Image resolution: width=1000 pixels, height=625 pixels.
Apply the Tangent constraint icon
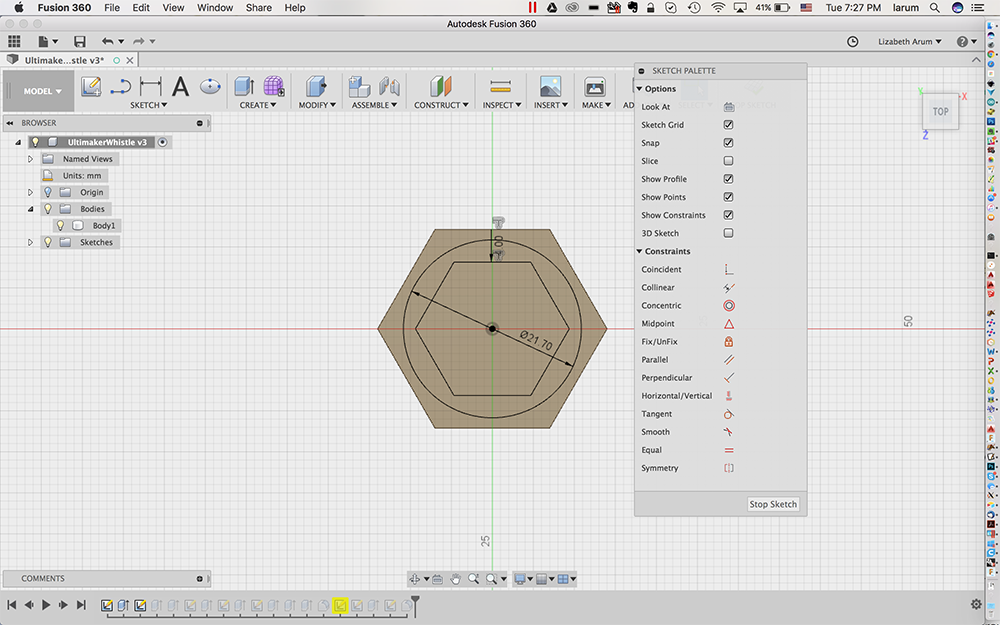click(729, 415)
